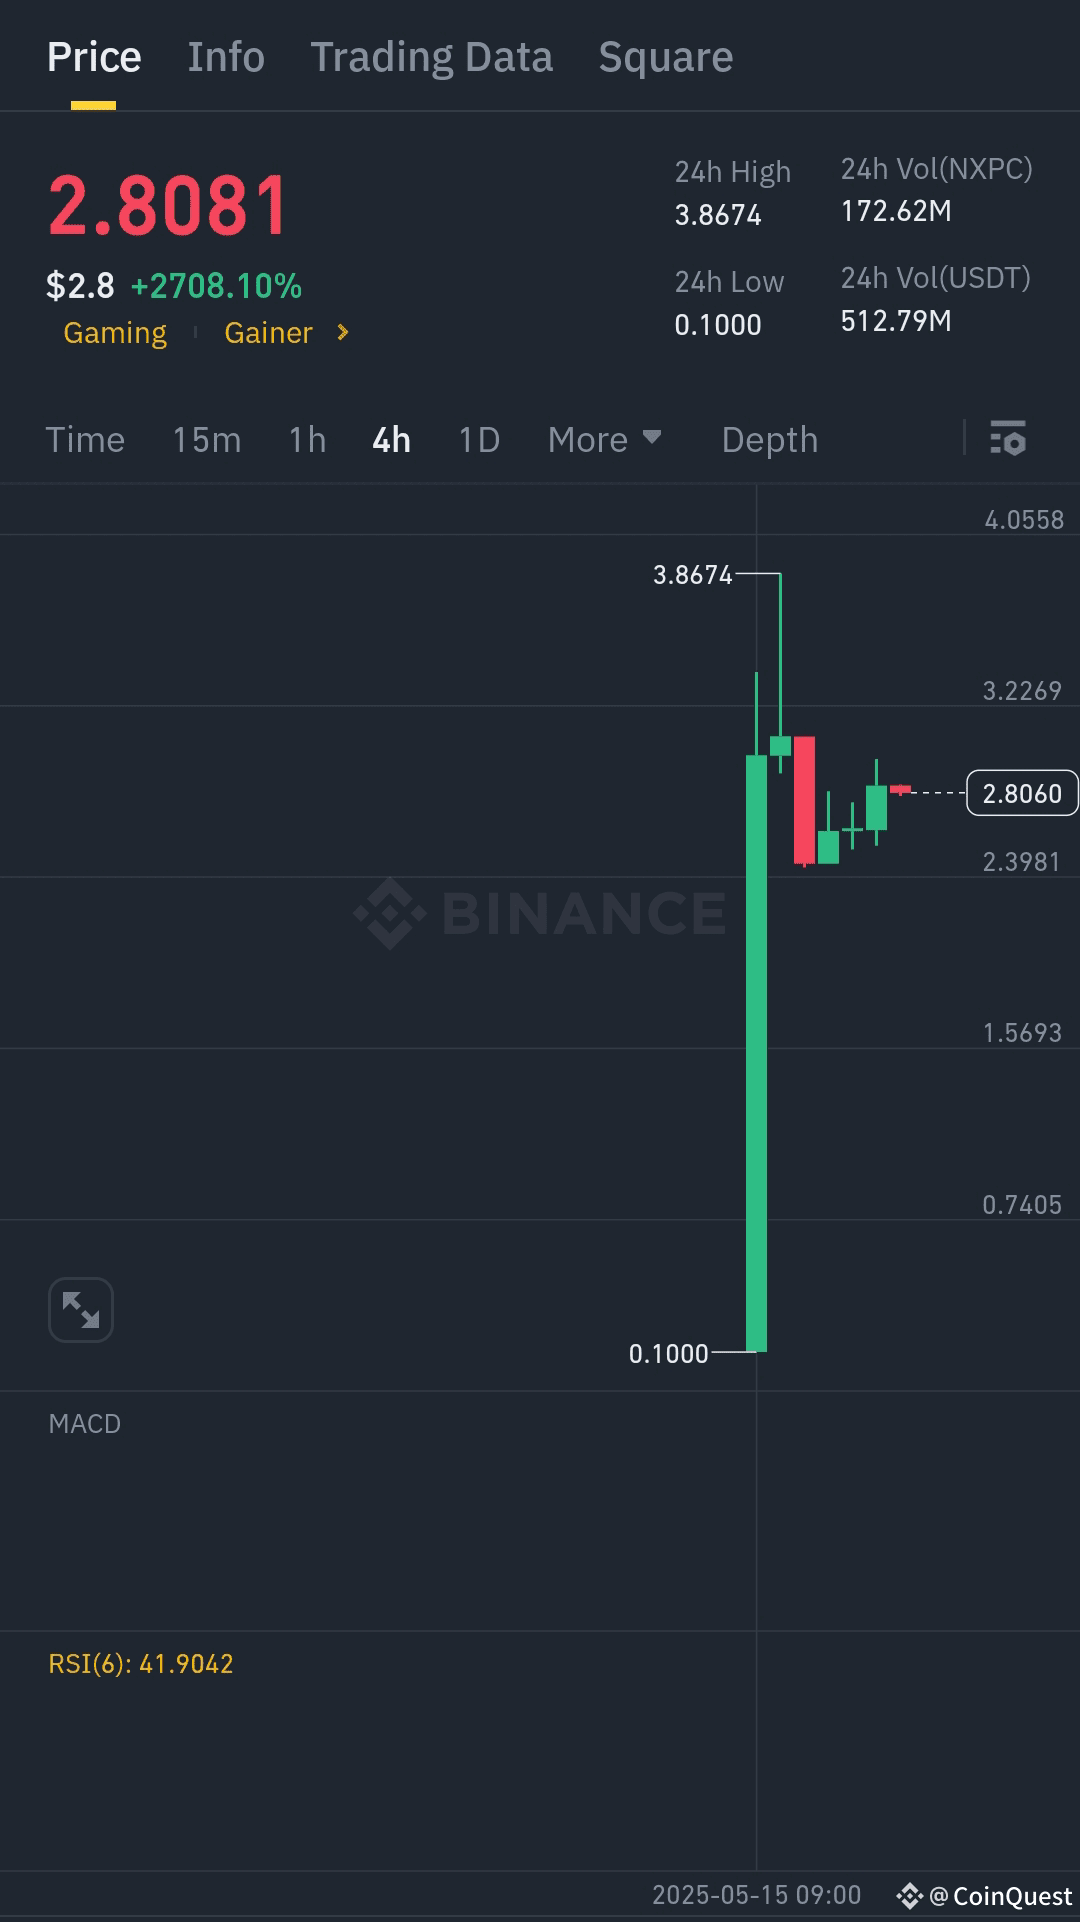Switch to the Trading Data tab
The height and width of the screenshot is (1922, 1080).
[x=432, y=56]
